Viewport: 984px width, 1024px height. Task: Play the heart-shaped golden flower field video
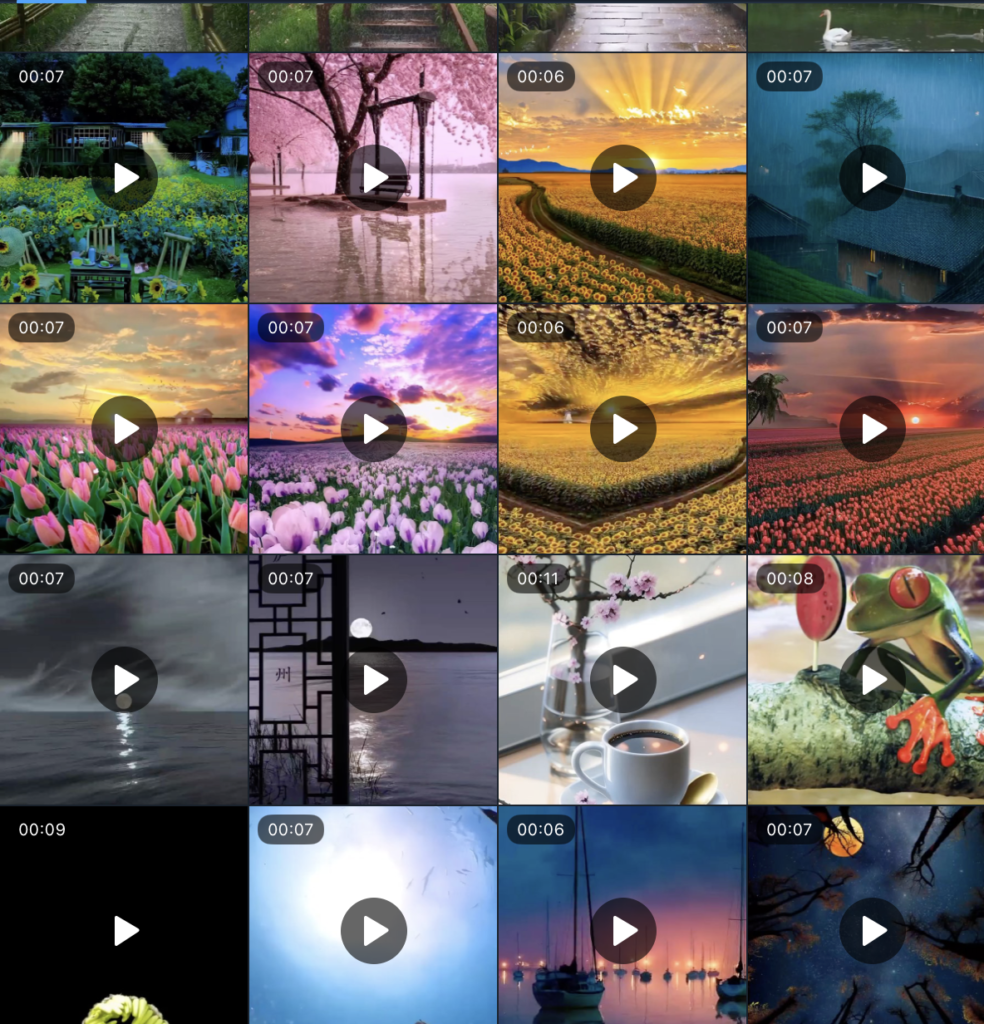coord(623,429)
